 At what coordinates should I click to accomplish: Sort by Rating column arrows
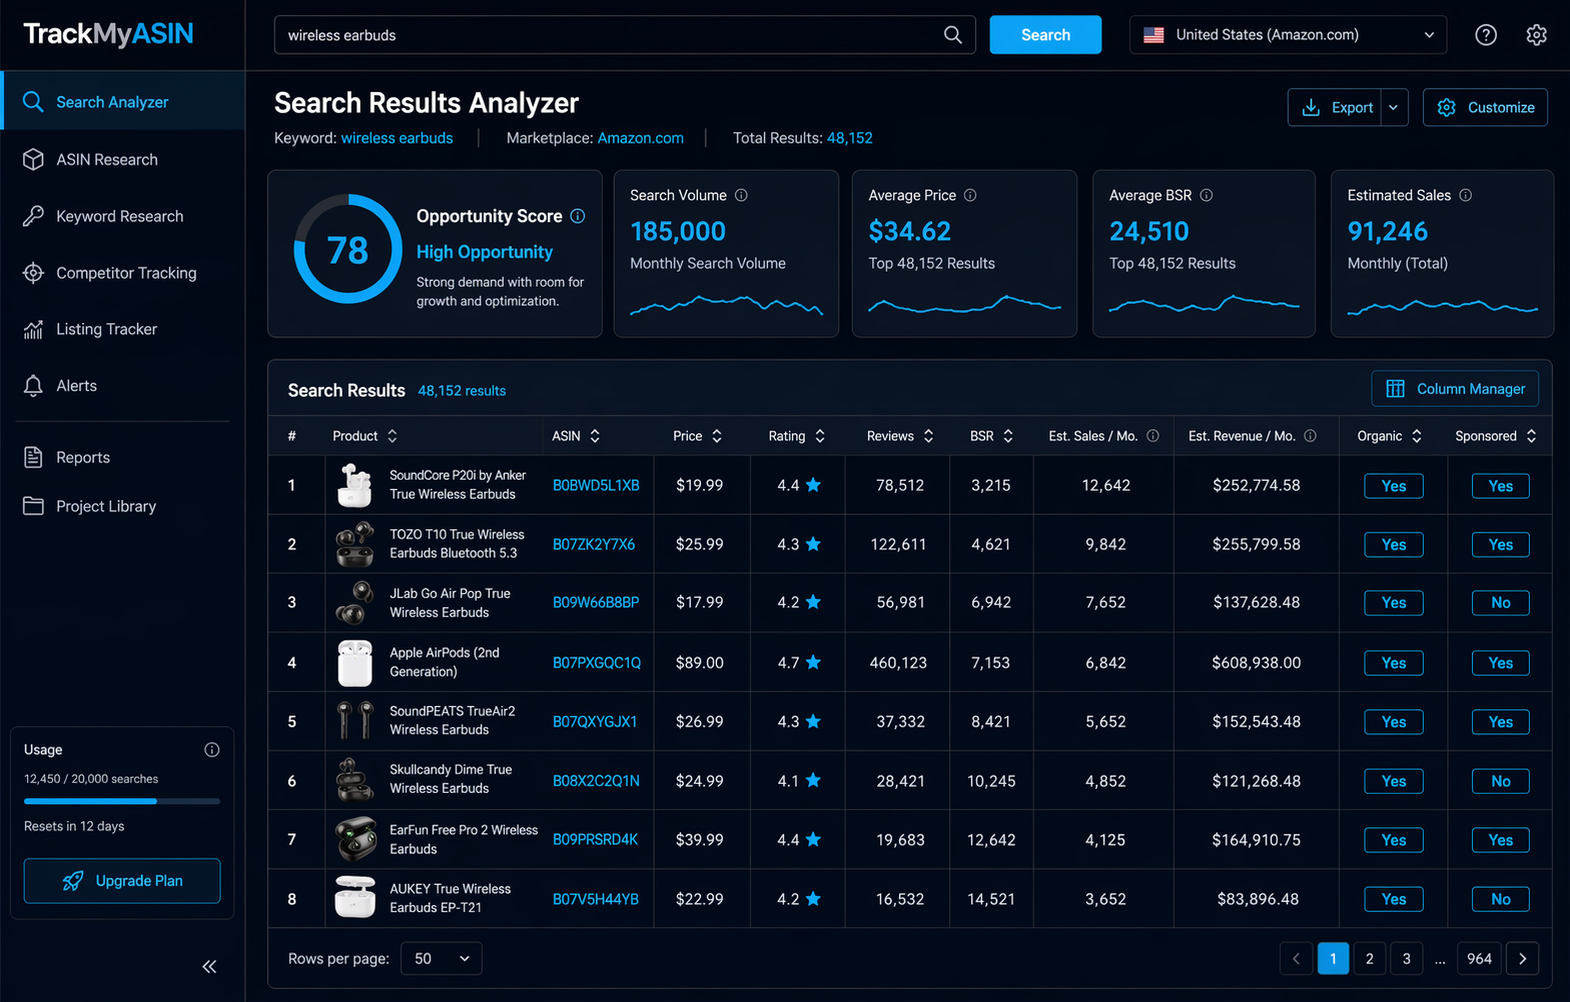[x=820, y=436]
